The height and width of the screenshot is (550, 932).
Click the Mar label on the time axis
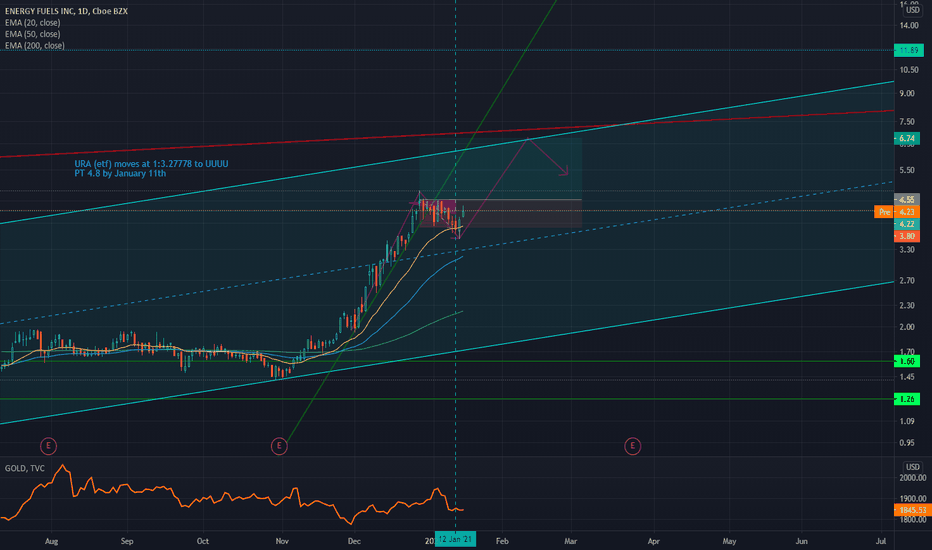pos(571,541)
